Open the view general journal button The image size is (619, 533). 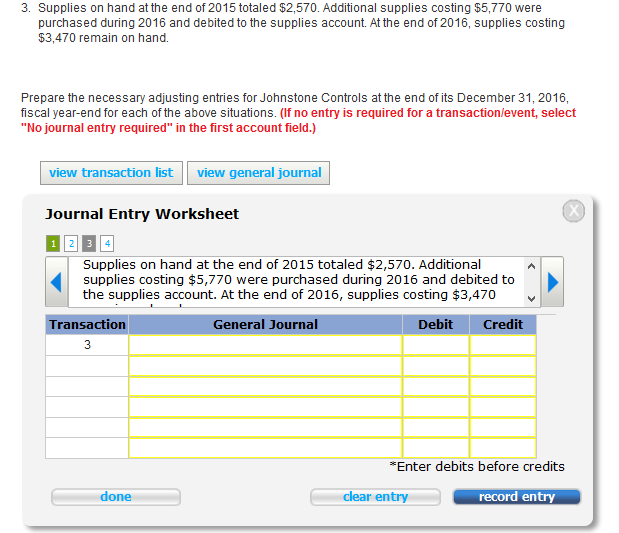point(259,173)
